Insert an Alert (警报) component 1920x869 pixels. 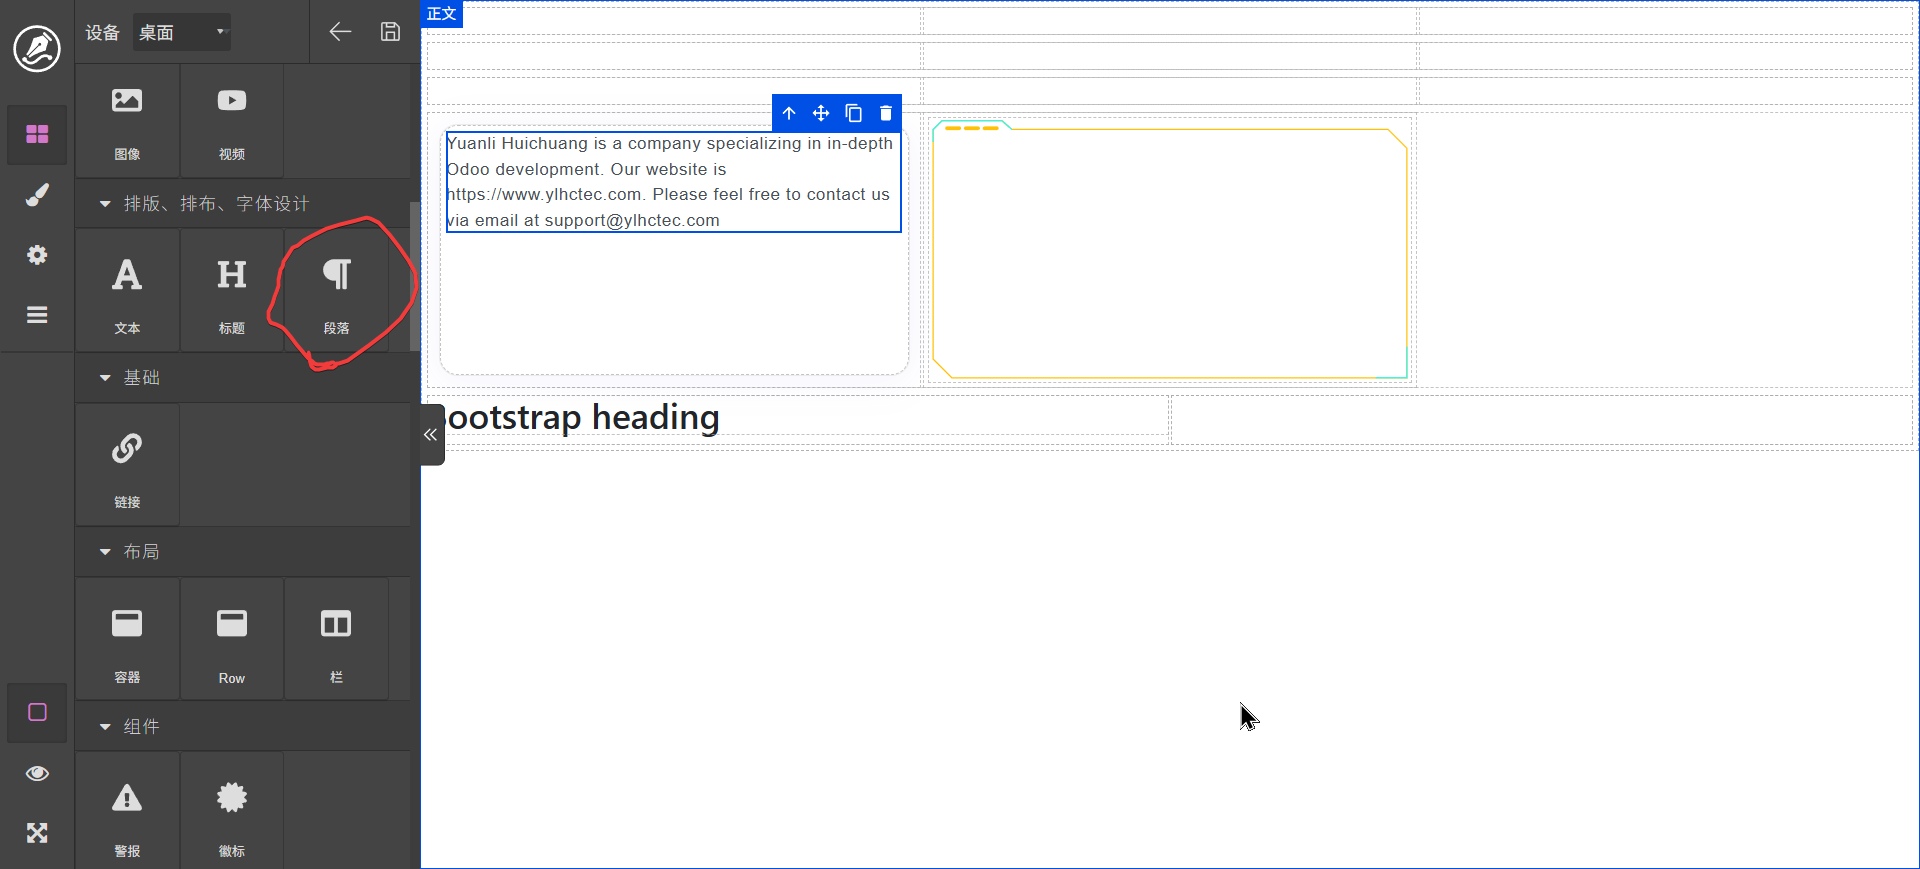[127, 813]
